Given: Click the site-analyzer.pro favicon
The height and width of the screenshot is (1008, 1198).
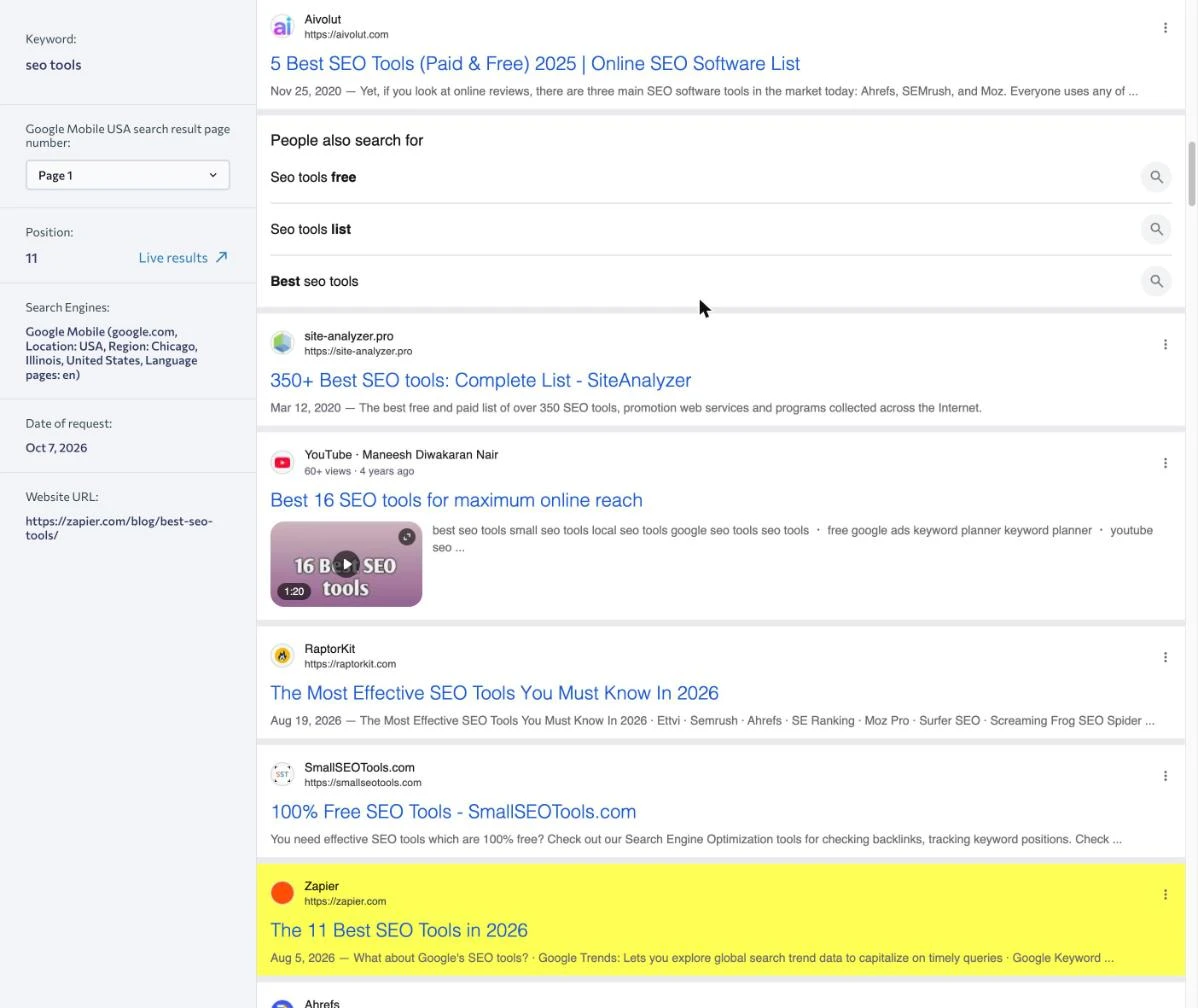Looking at the screenshot, I should click(282, 342).
